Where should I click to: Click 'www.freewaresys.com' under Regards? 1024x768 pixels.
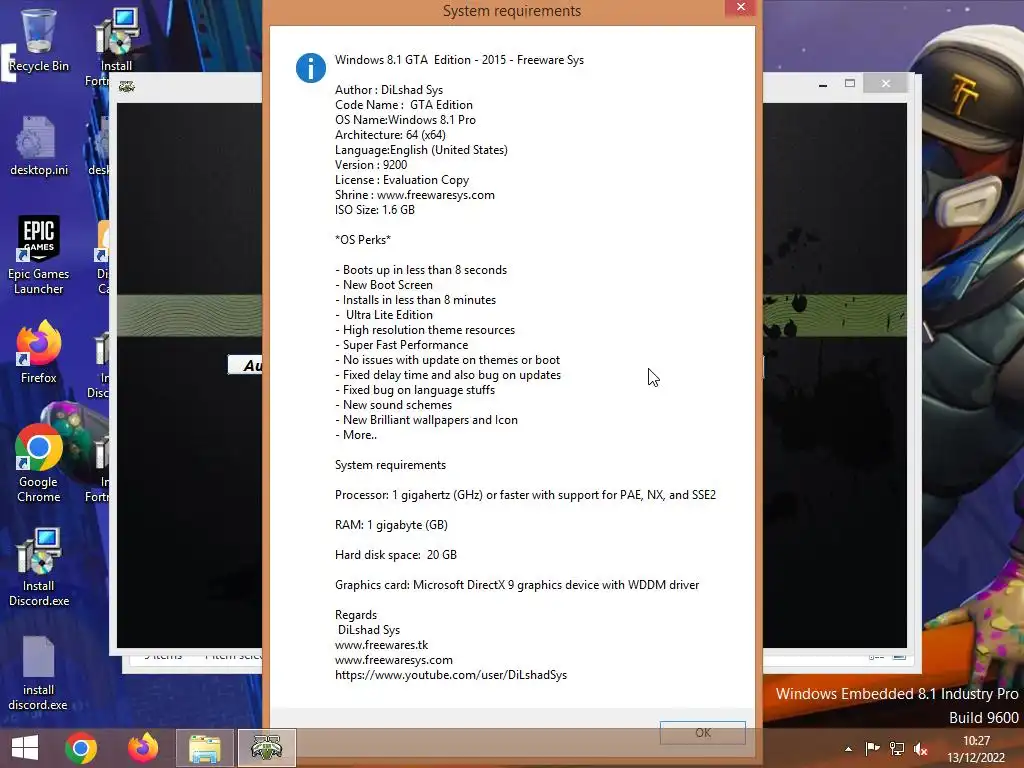tap(394, 660)
